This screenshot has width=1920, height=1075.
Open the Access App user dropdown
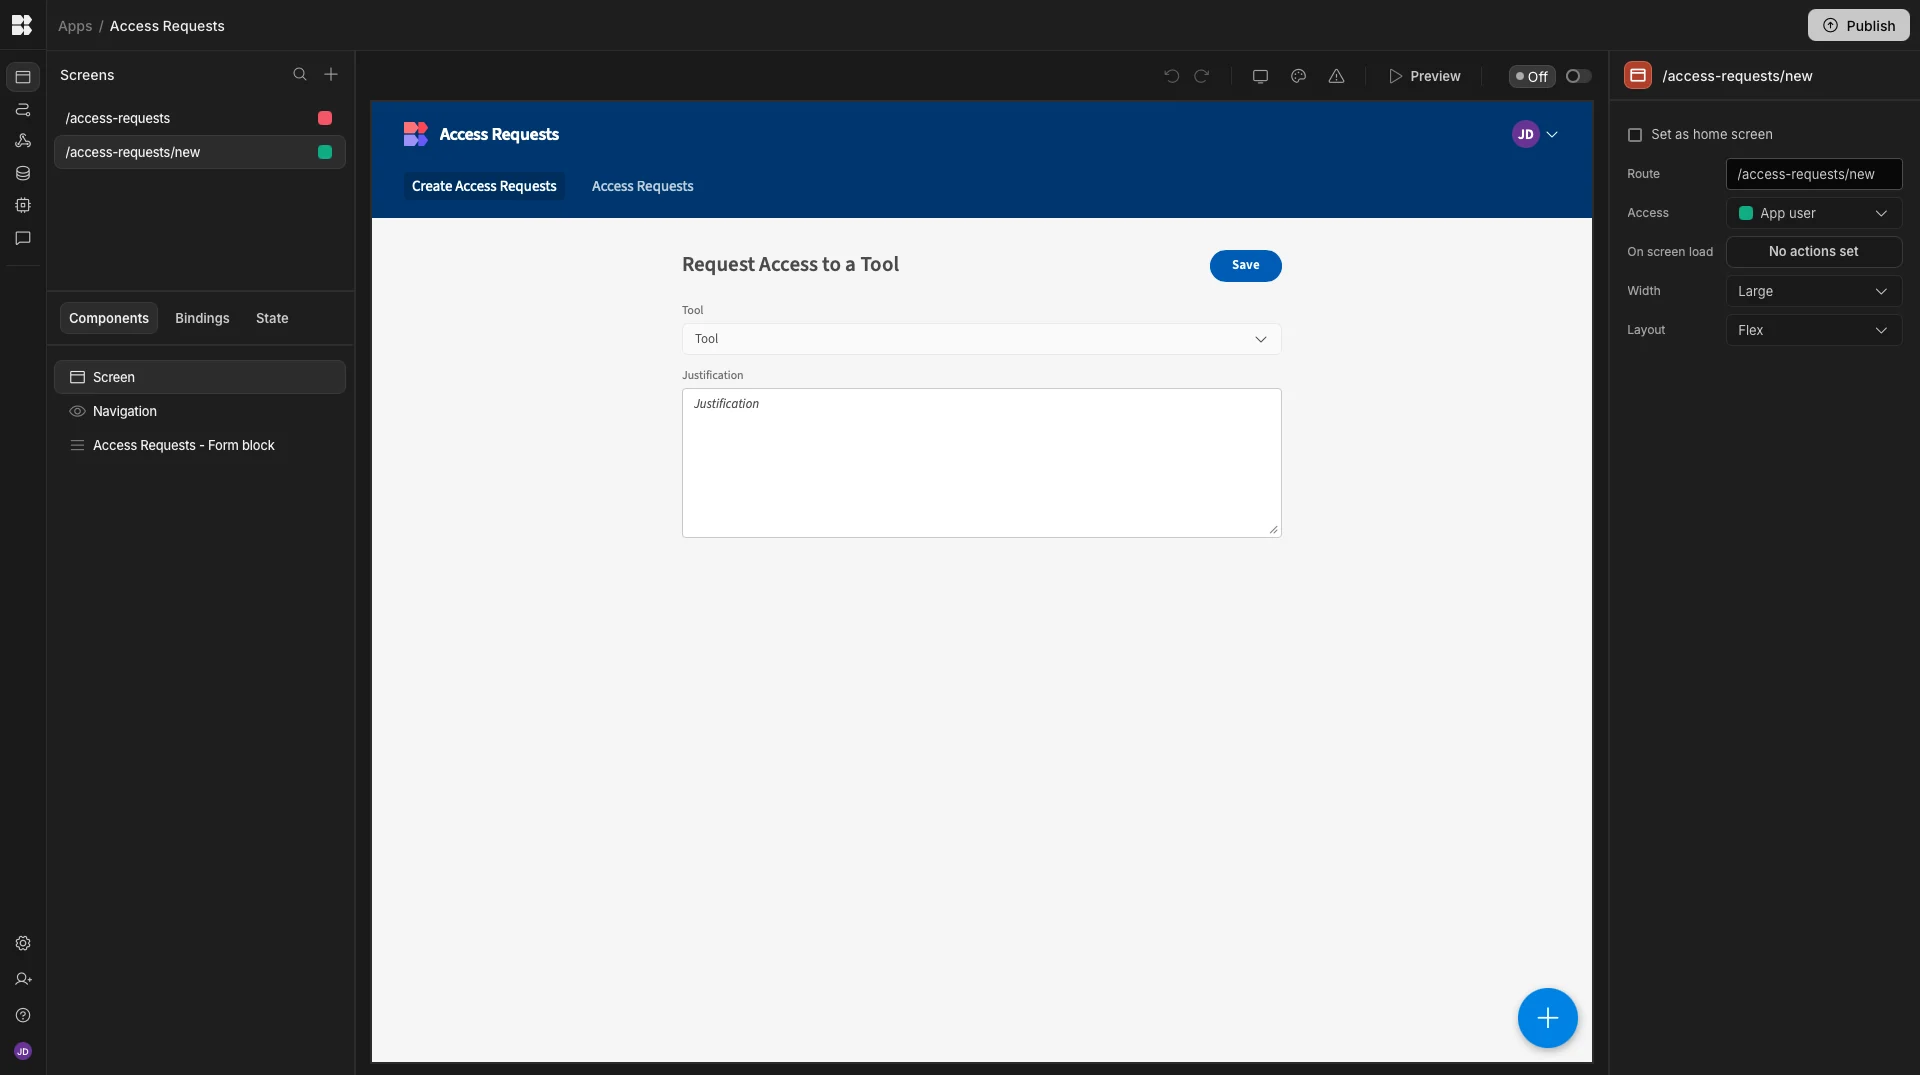pyautogui.click(x=1813, y=213)
